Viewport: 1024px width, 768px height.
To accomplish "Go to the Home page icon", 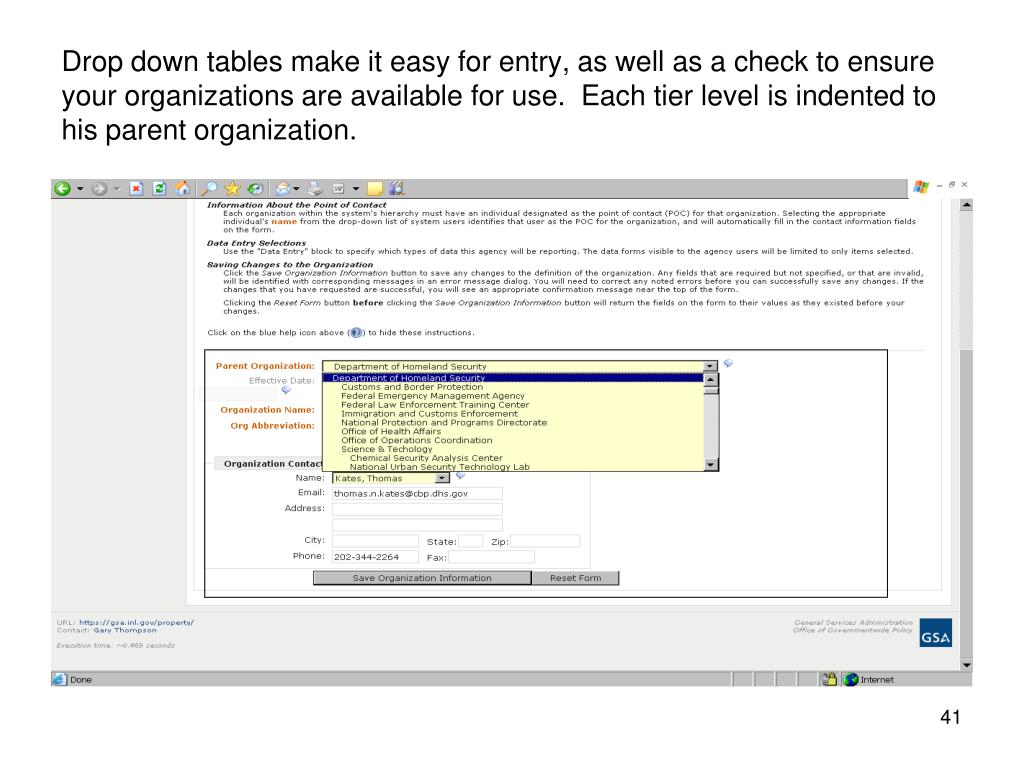I will click(x=184, y=189).
